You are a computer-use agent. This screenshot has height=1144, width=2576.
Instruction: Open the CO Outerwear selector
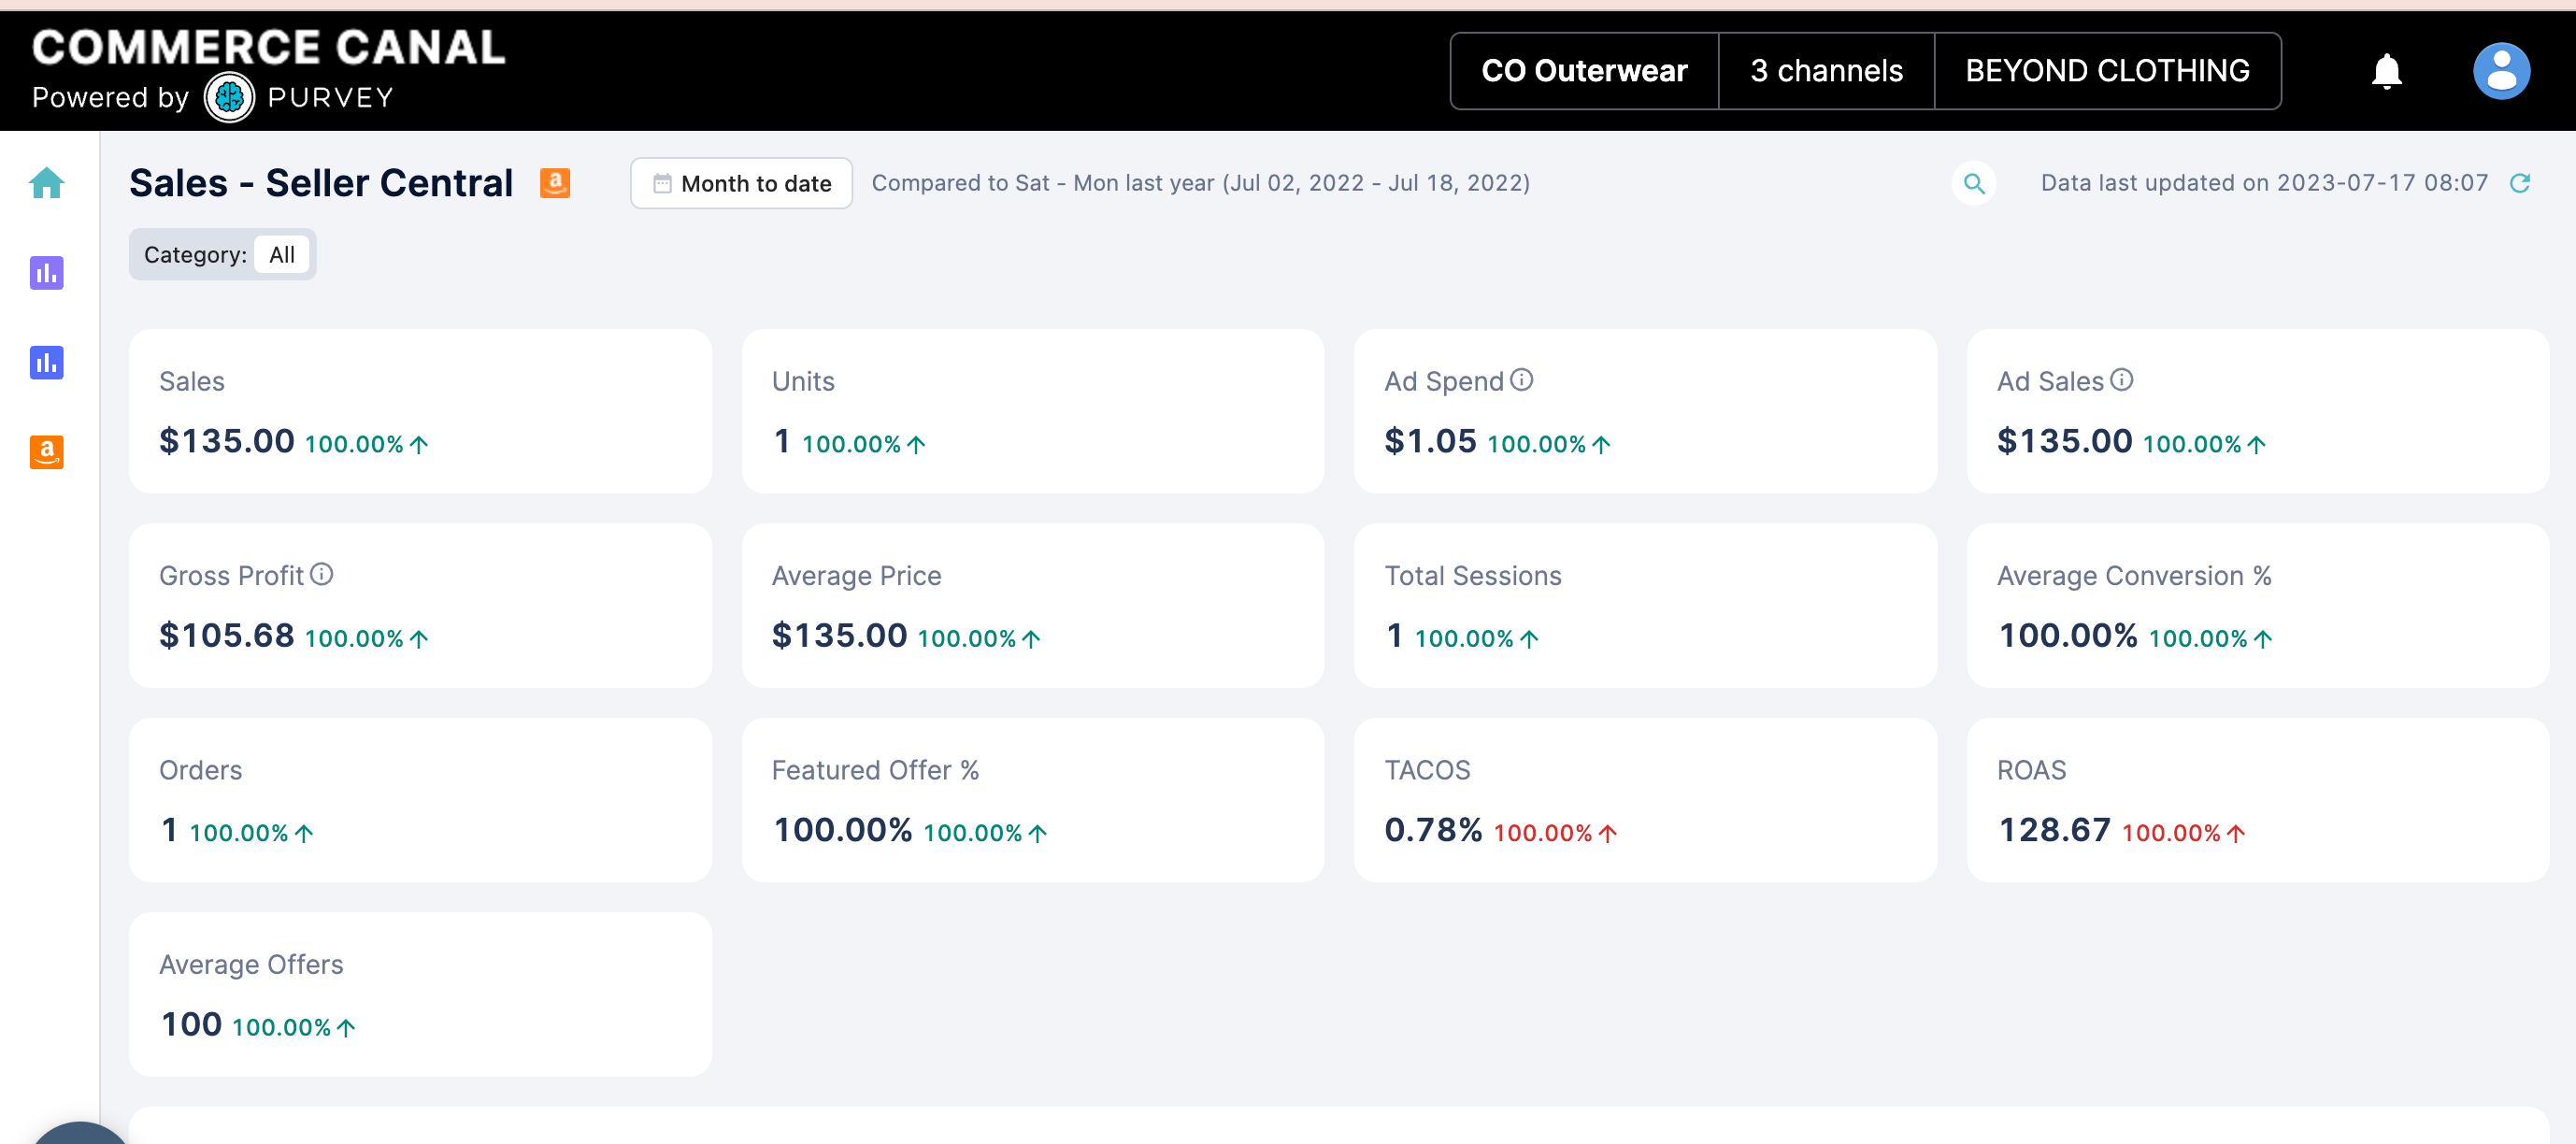click(1584, 71)
